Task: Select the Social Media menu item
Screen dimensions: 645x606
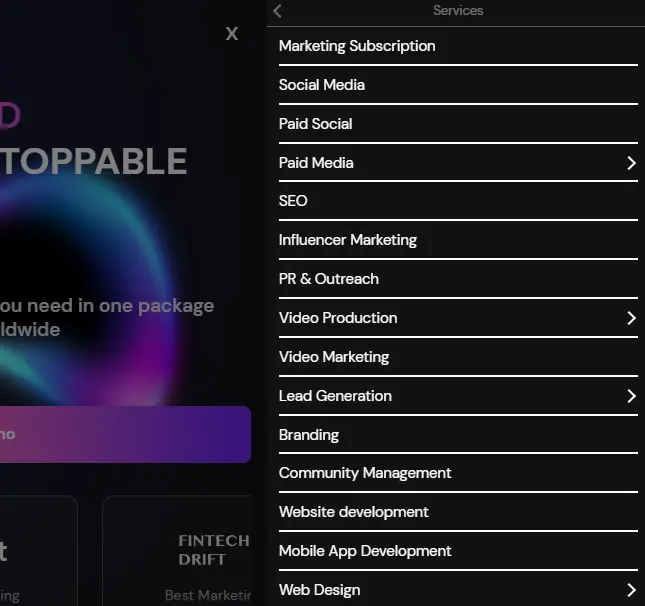Action: 322,85
